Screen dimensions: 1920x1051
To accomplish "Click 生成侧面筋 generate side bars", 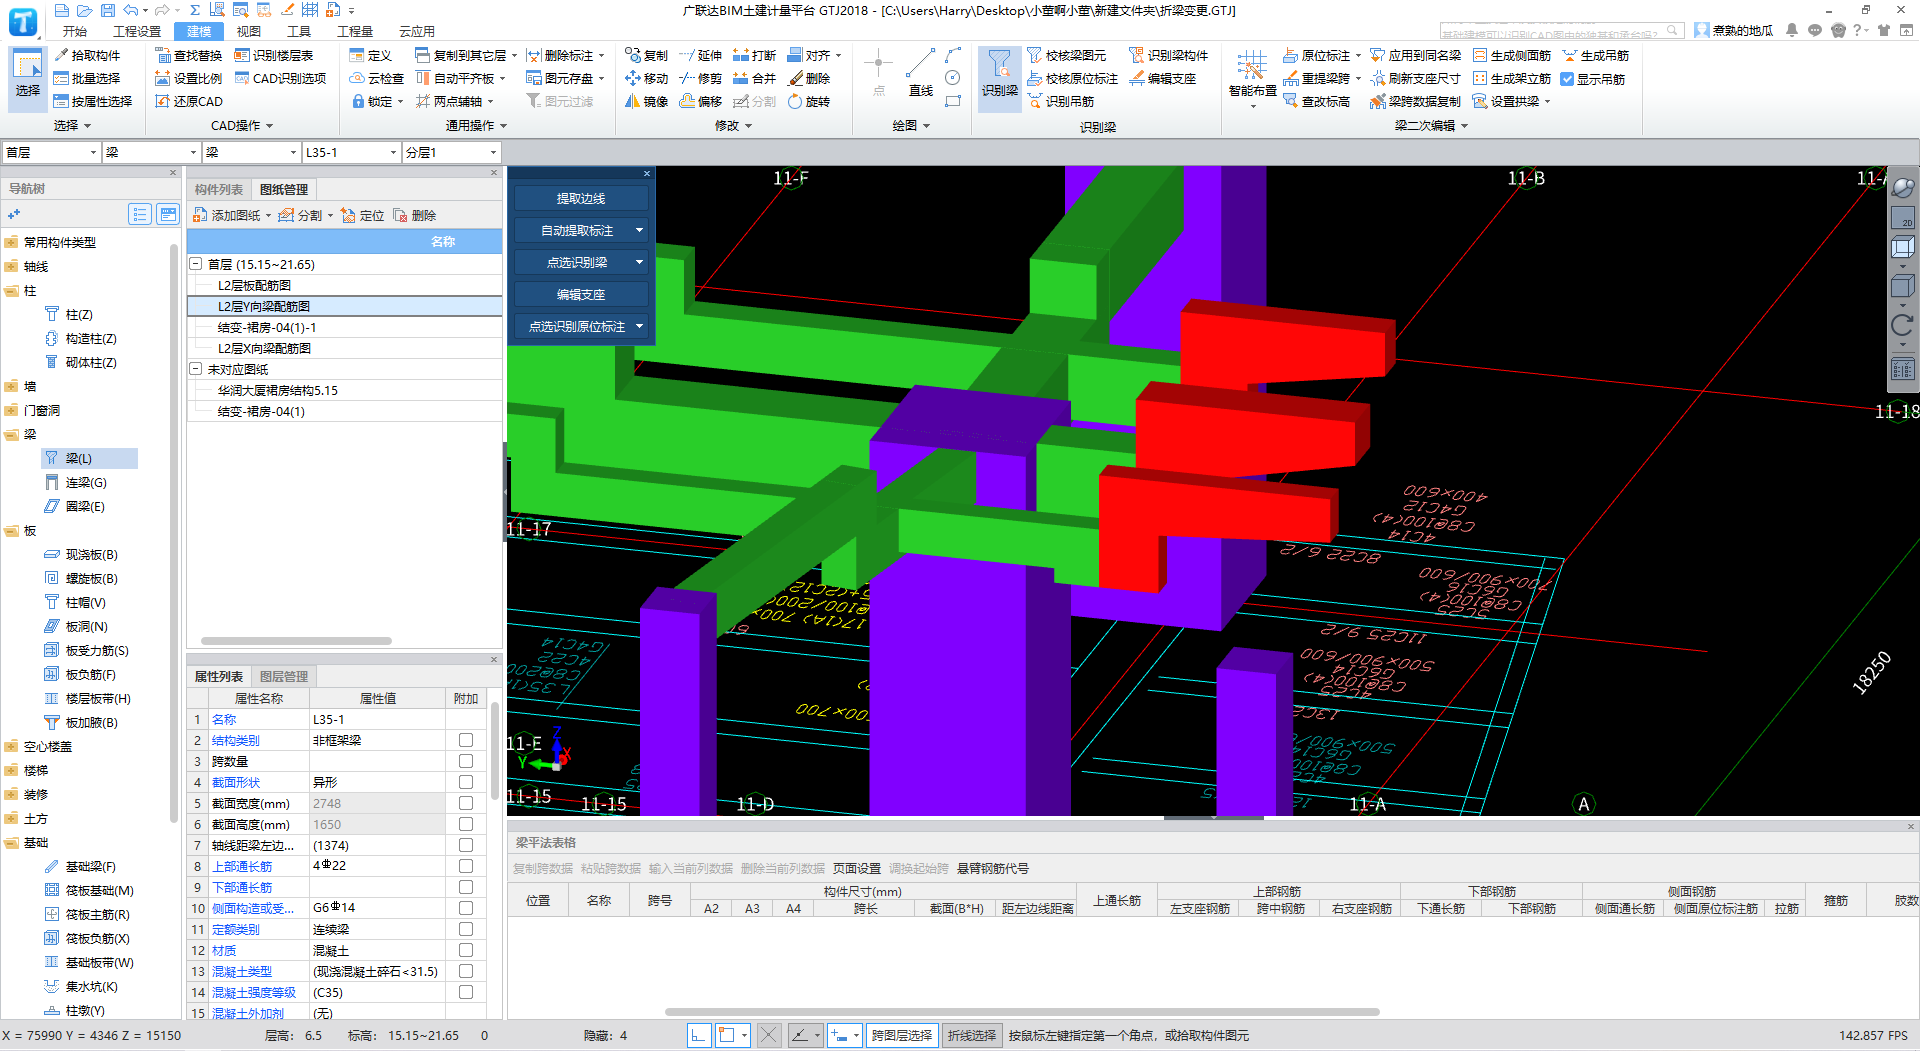I will 1512,55.
